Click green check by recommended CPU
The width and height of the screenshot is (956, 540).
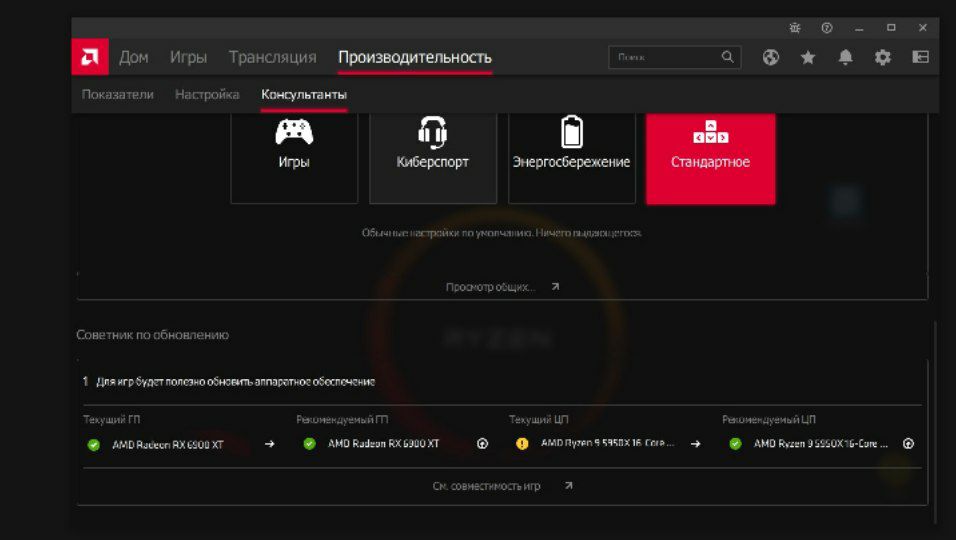coord(735,444)
